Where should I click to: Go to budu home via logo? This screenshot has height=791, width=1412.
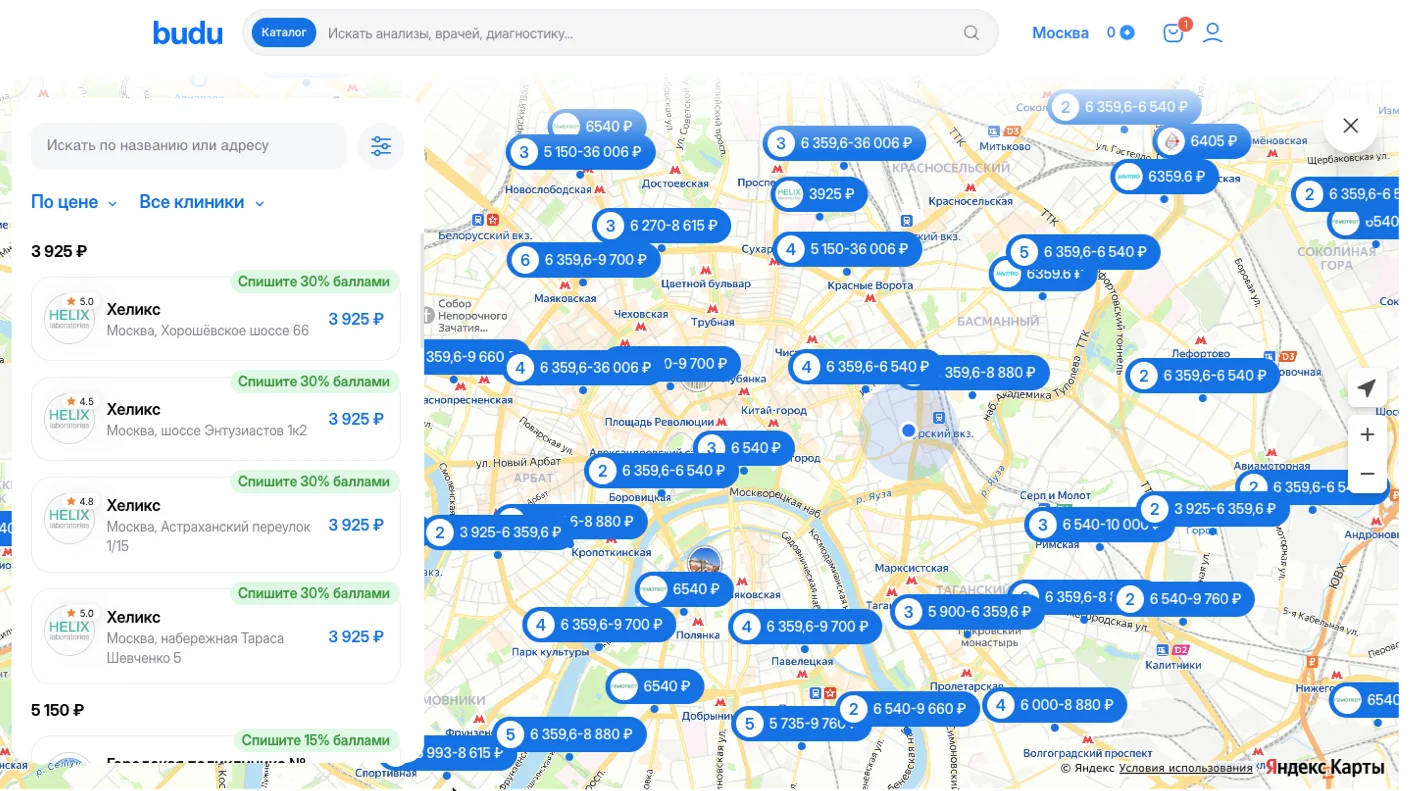point(188,33)
